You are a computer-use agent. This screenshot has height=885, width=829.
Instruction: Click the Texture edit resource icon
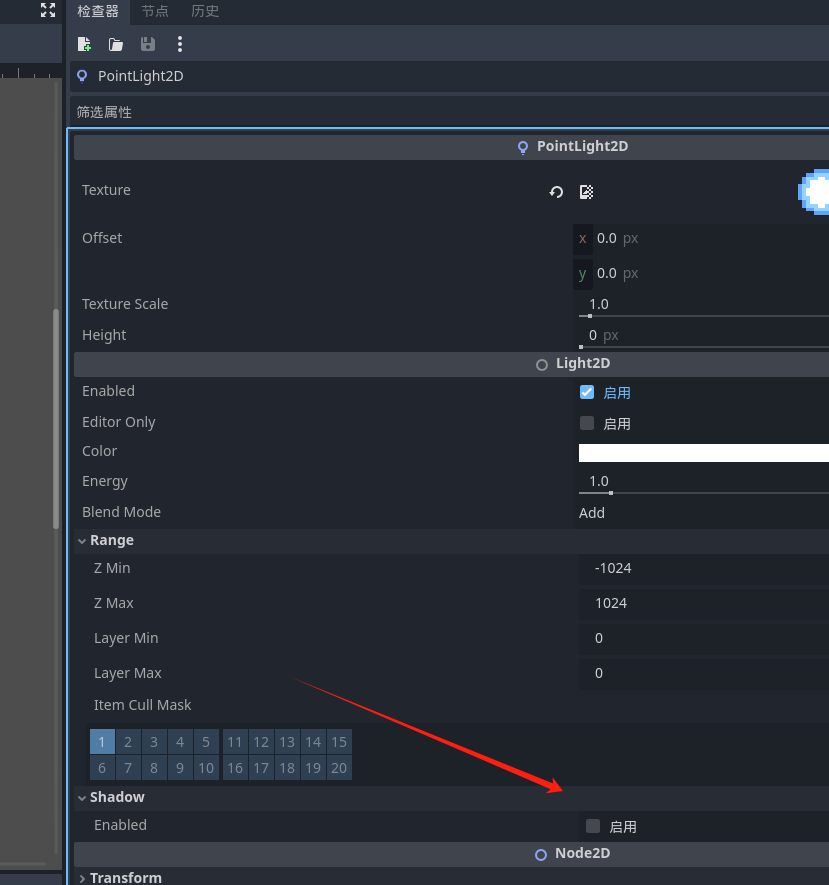[x=586, y=192]
